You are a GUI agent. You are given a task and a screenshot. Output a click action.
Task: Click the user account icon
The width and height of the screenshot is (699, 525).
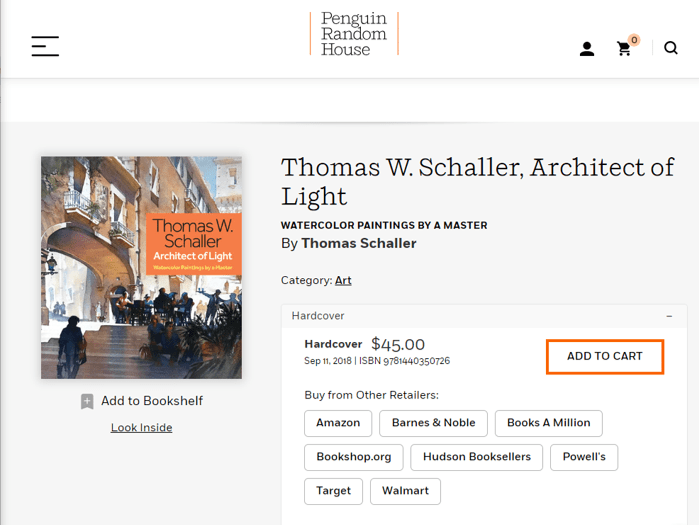[x=587, y=48]
